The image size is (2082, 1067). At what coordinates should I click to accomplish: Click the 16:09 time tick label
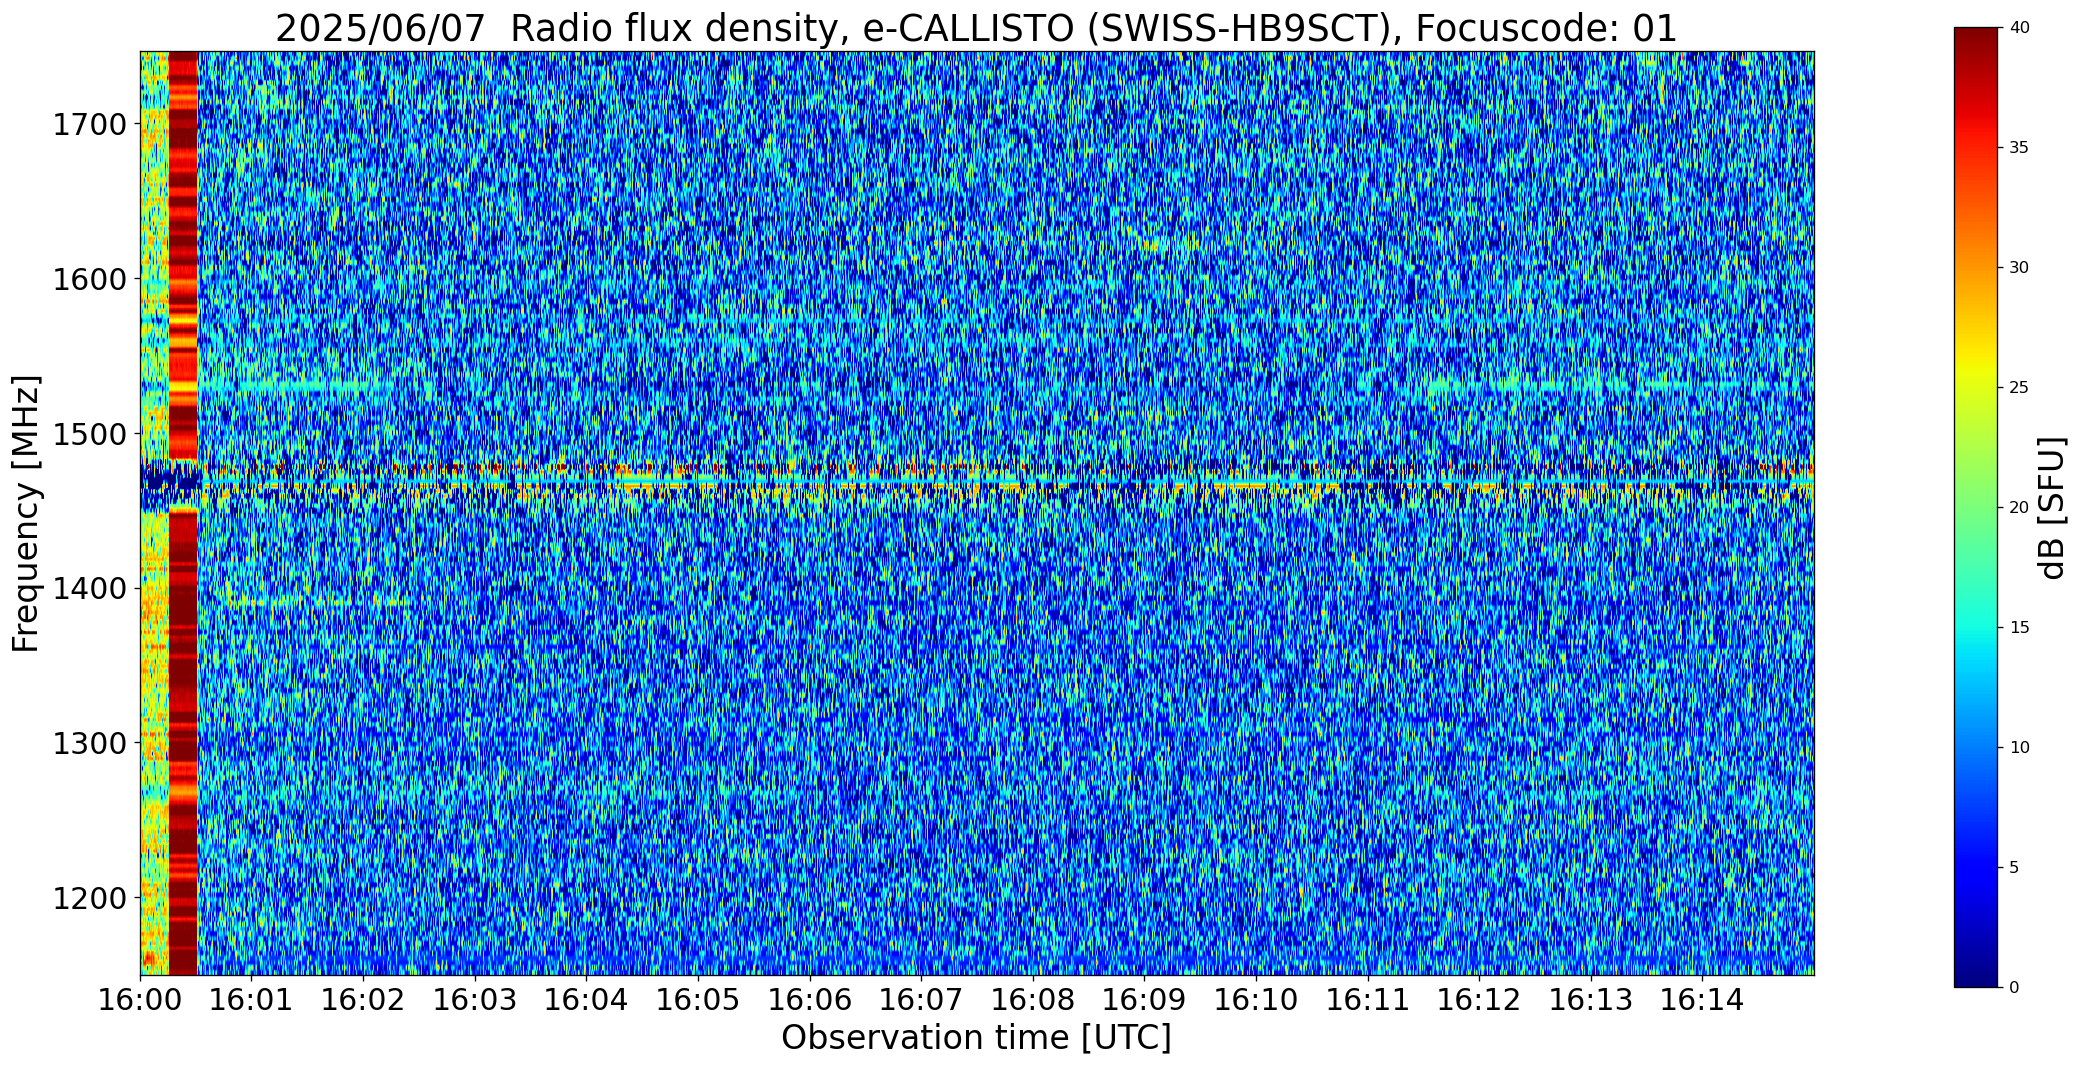point(1145,1000)
